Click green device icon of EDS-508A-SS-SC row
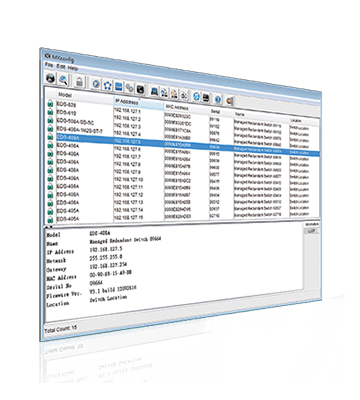The width and height of the screenshot is (360, 400). point(50,121)
